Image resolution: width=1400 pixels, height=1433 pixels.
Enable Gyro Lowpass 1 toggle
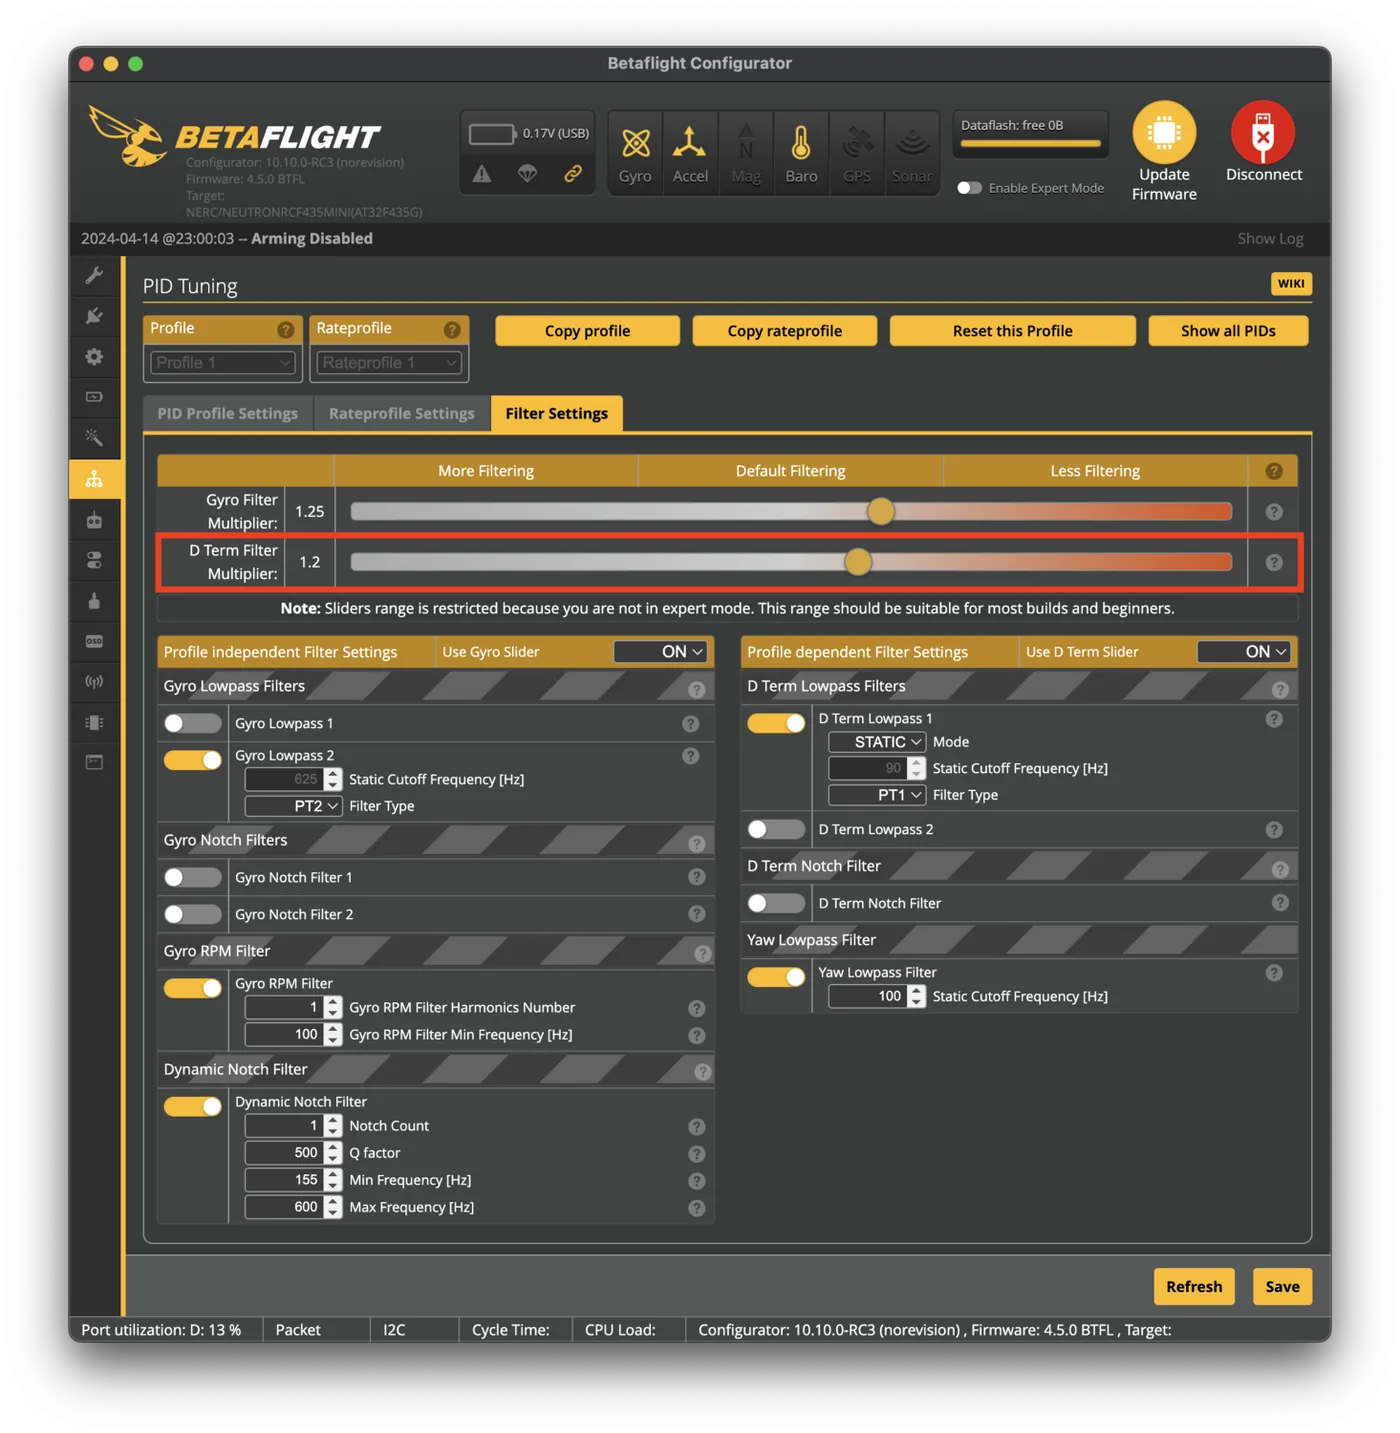pos(192,723)
